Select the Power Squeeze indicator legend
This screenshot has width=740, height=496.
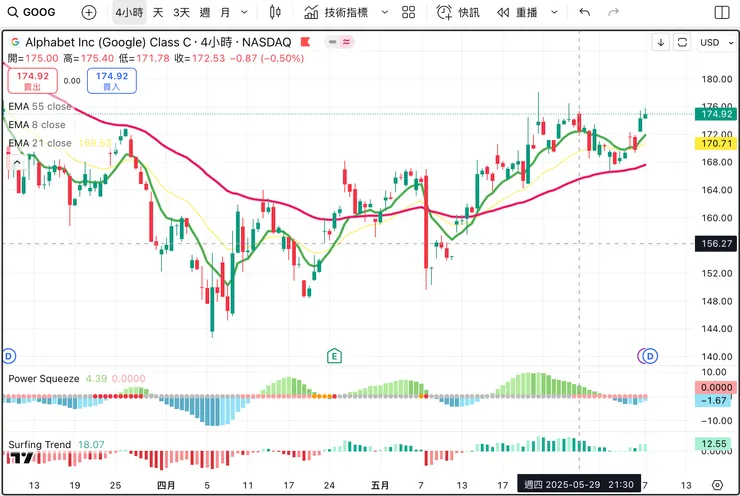(x=43, y=378)
